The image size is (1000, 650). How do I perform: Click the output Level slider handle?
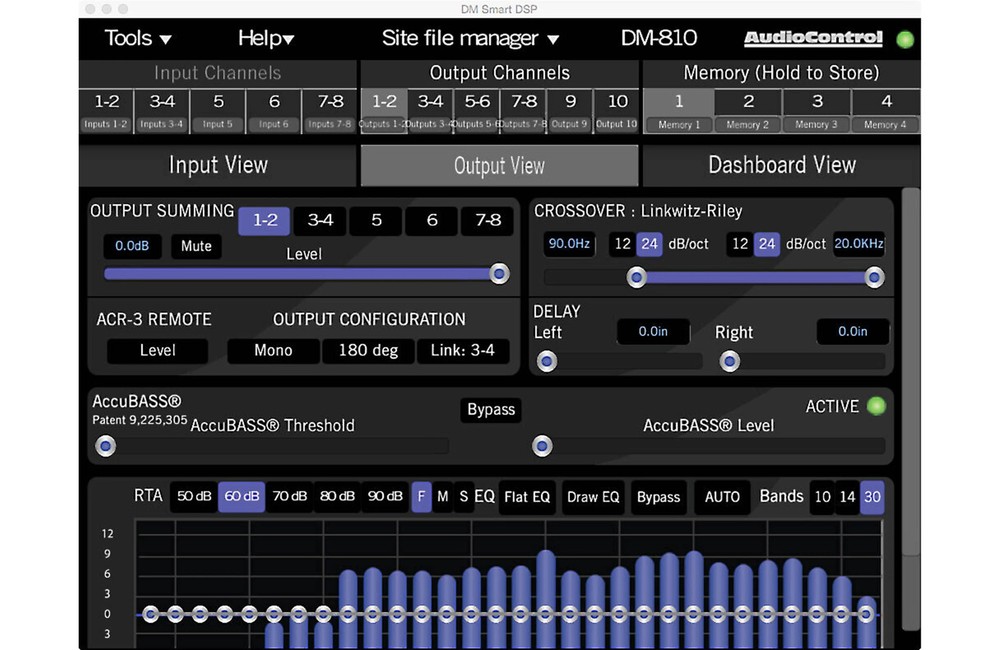(499, 274)
